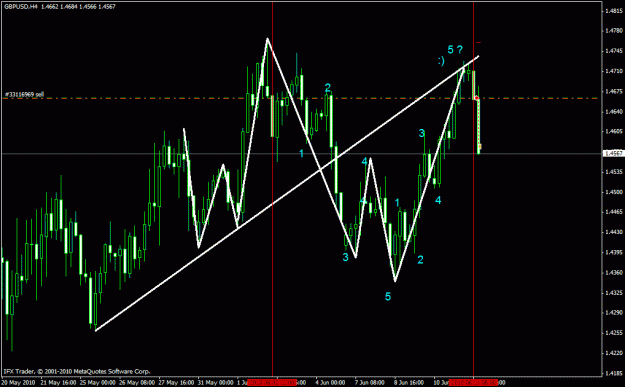
Task: Click the 1.4185 price axis label
Action: 614,374
